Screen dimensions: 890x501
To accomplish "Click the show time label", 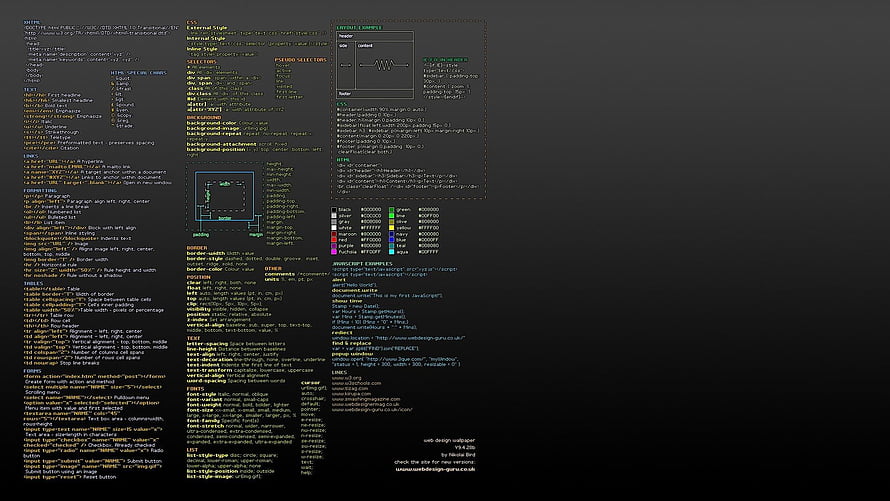I will coord(347,301).
